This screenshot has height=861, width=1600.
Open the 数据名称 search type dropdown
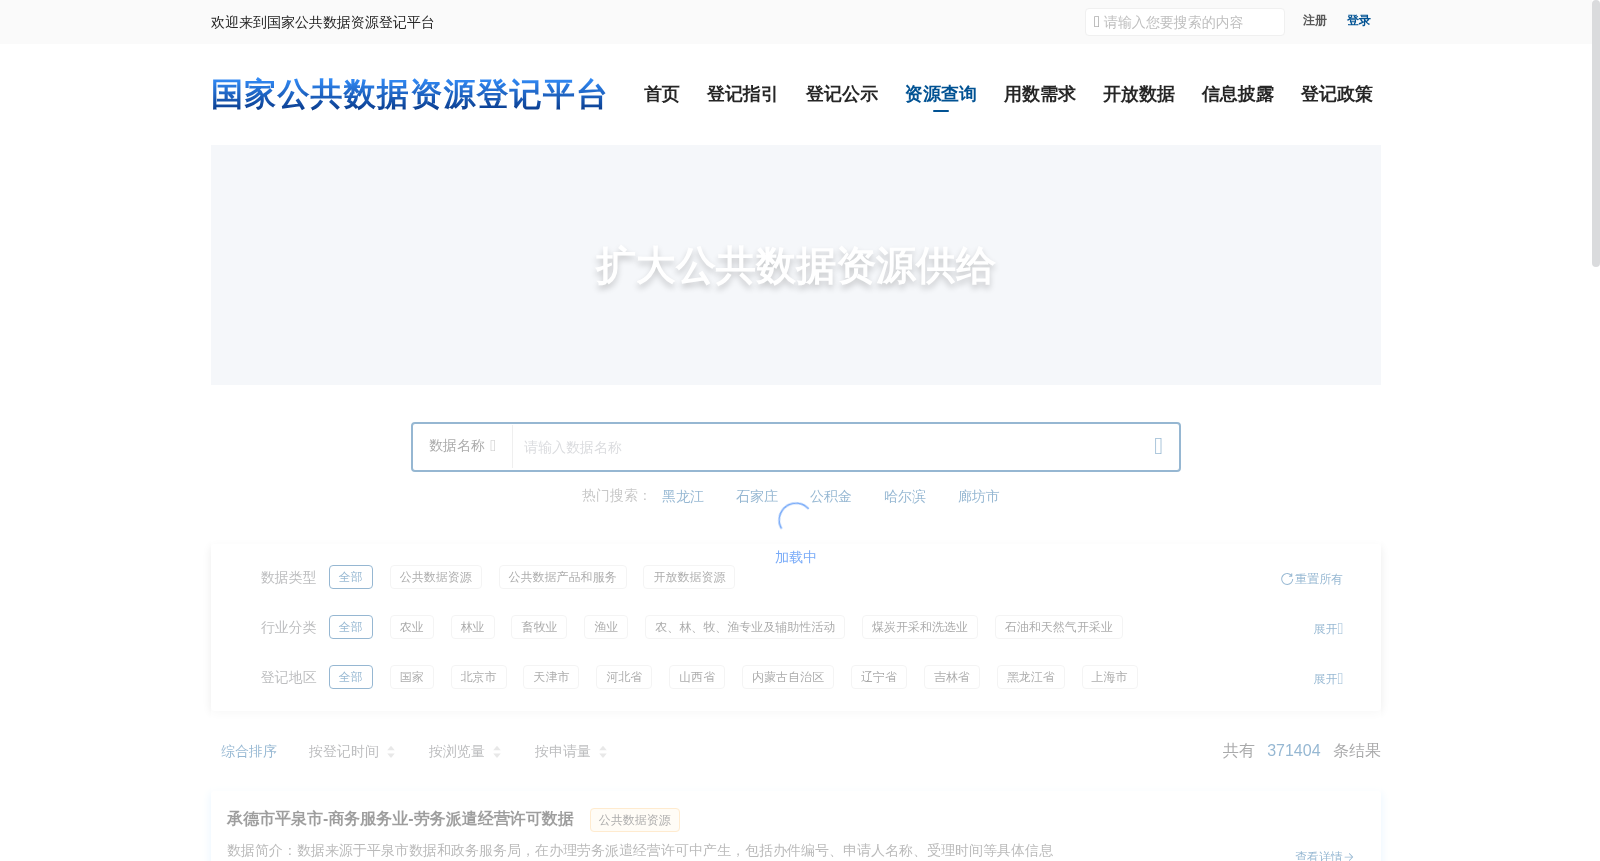click(462, 446)
